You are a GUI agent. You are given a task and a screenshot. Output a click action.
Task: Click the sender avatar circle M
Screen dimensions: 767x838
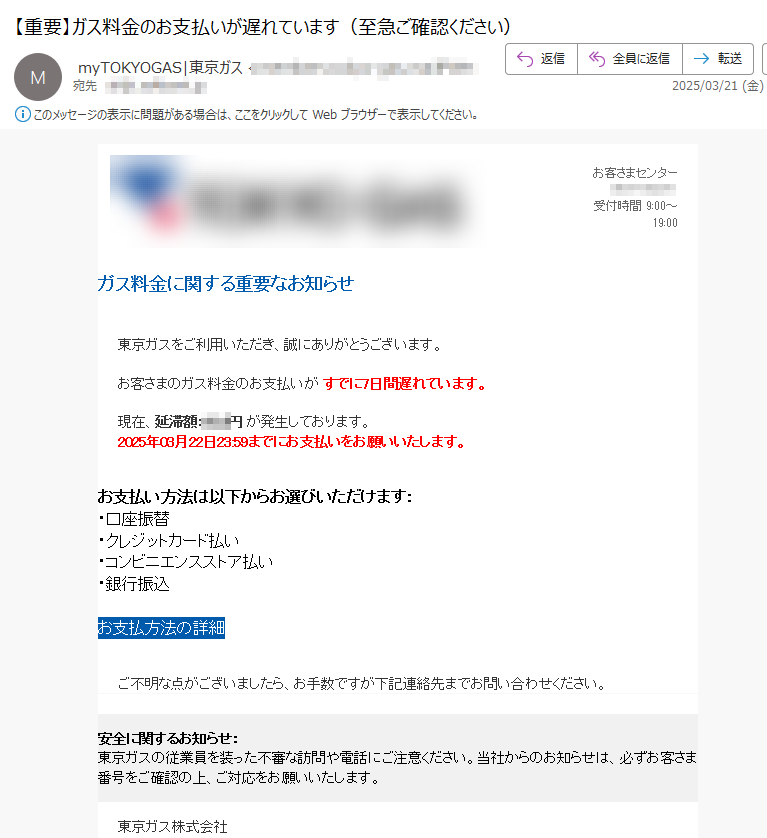38,77
